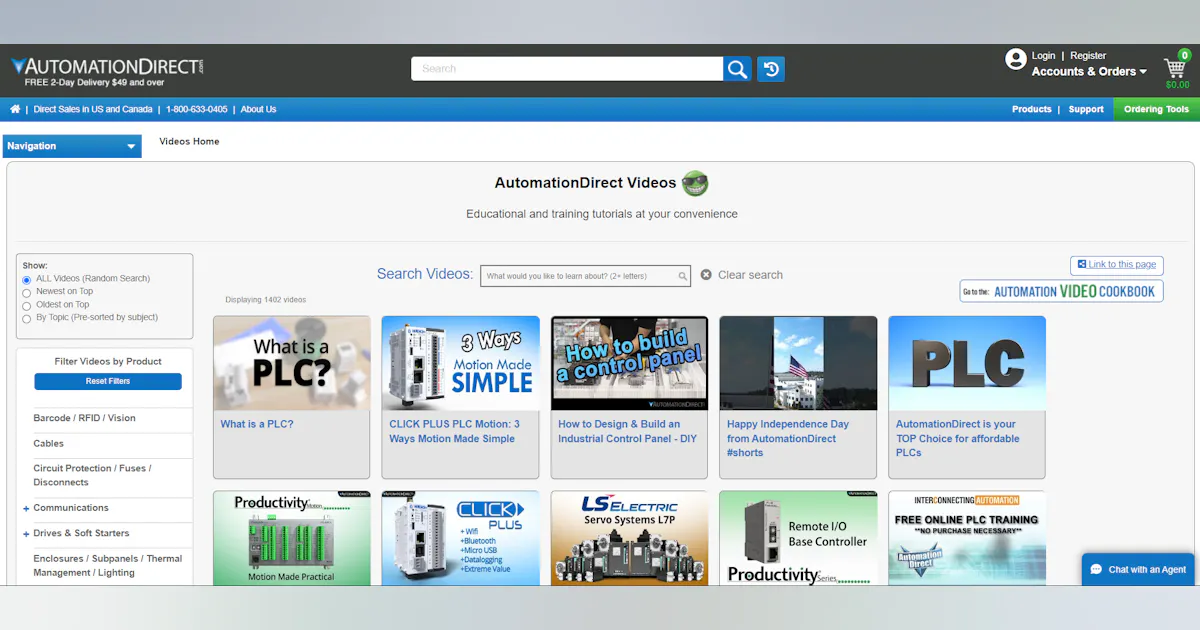
Task: Open the Products menu
Action: (1031, 109)
